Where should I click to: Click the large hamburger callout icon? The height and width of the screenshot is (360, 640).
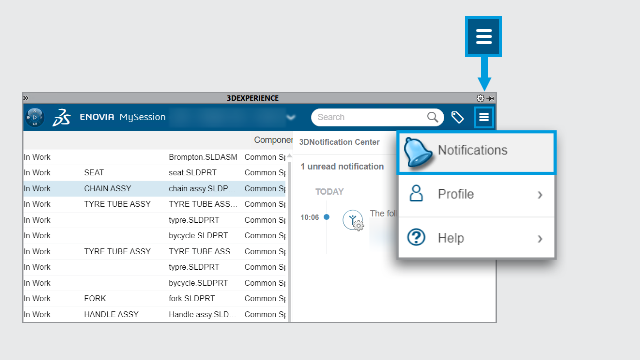point(483,36)
